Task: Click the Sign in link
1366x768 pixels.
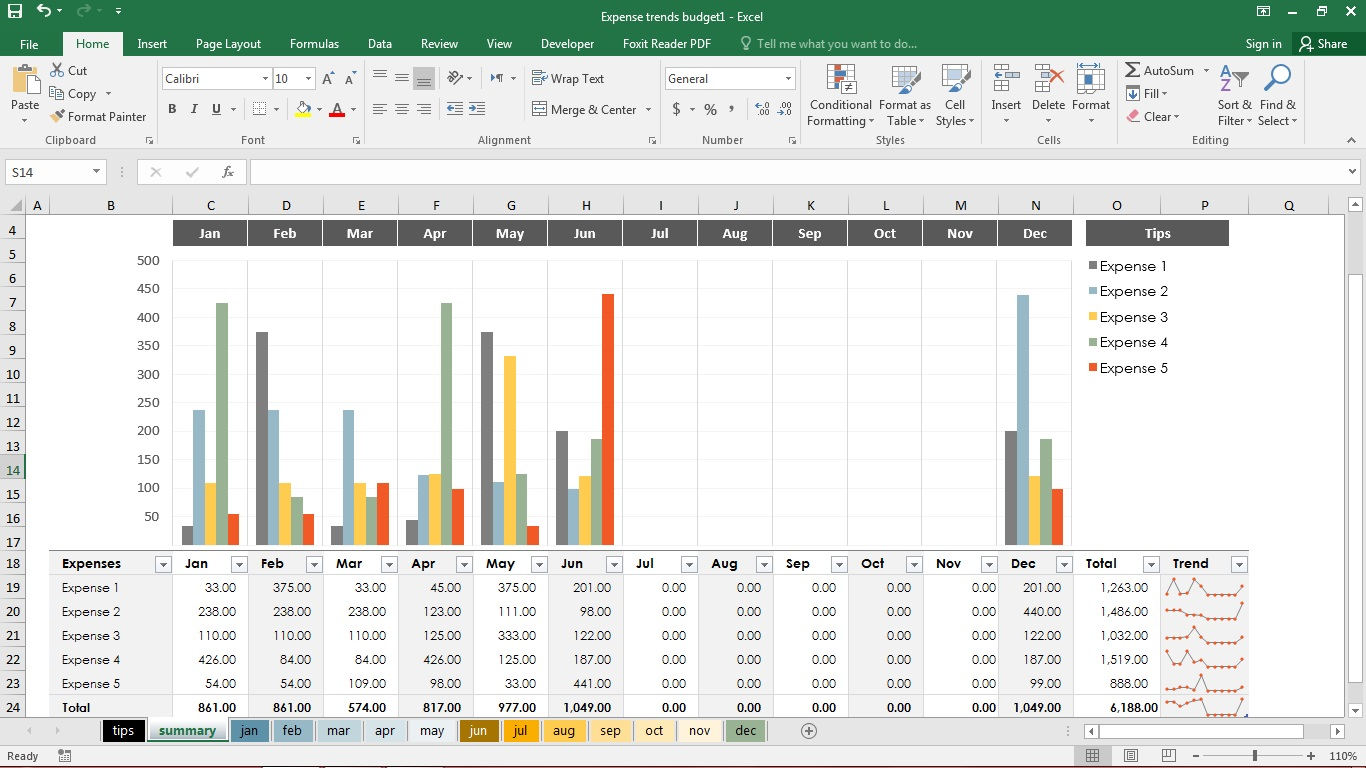Action: coord(1263,43)
